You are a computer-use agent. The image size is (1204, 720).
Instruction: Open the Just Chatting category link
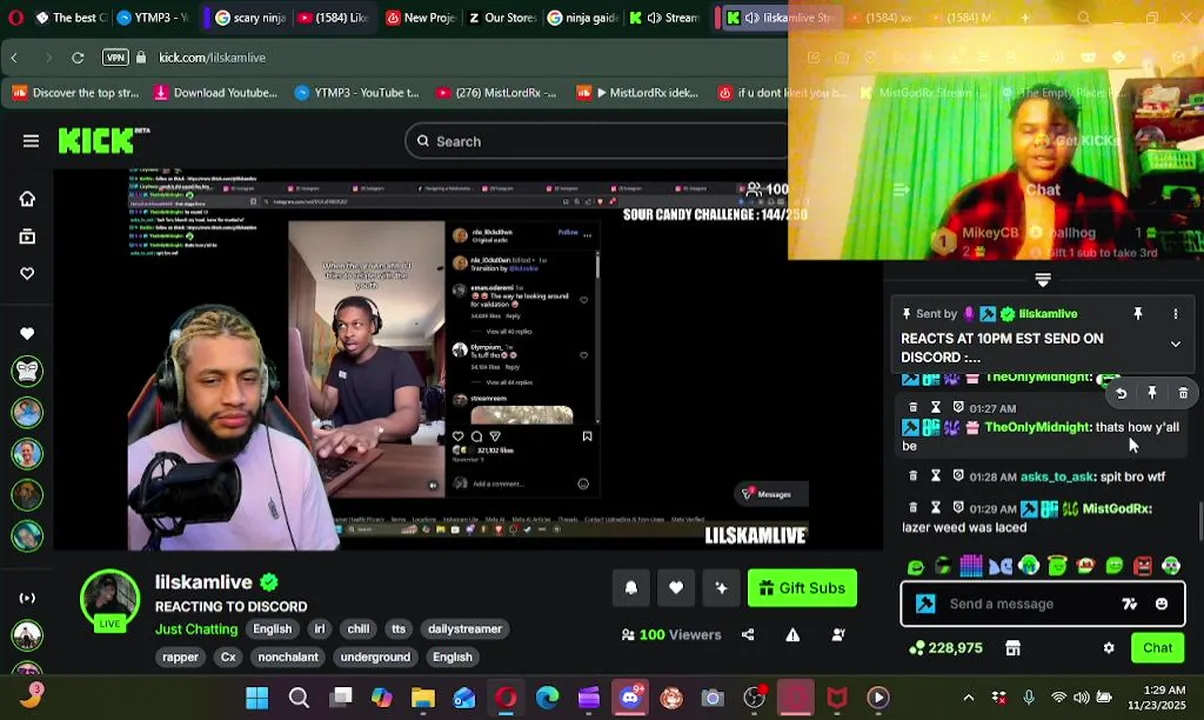[x=196, y=629]
